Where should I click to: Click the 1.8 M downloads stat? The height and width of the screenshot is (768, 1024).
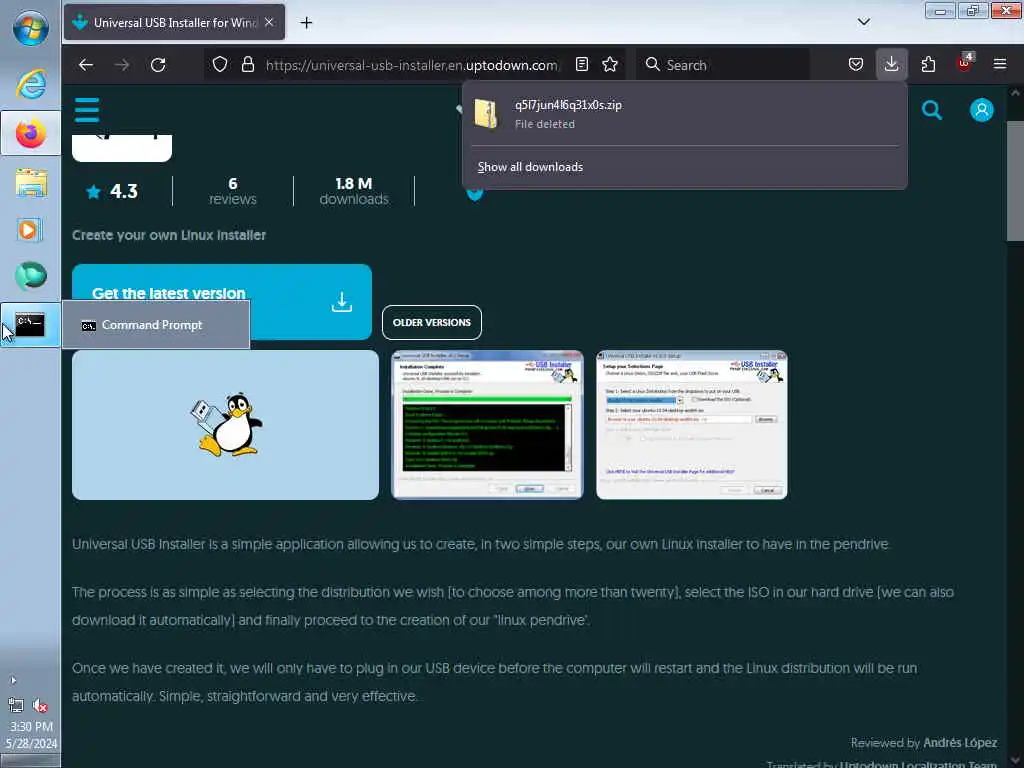[x=354, y=191]
